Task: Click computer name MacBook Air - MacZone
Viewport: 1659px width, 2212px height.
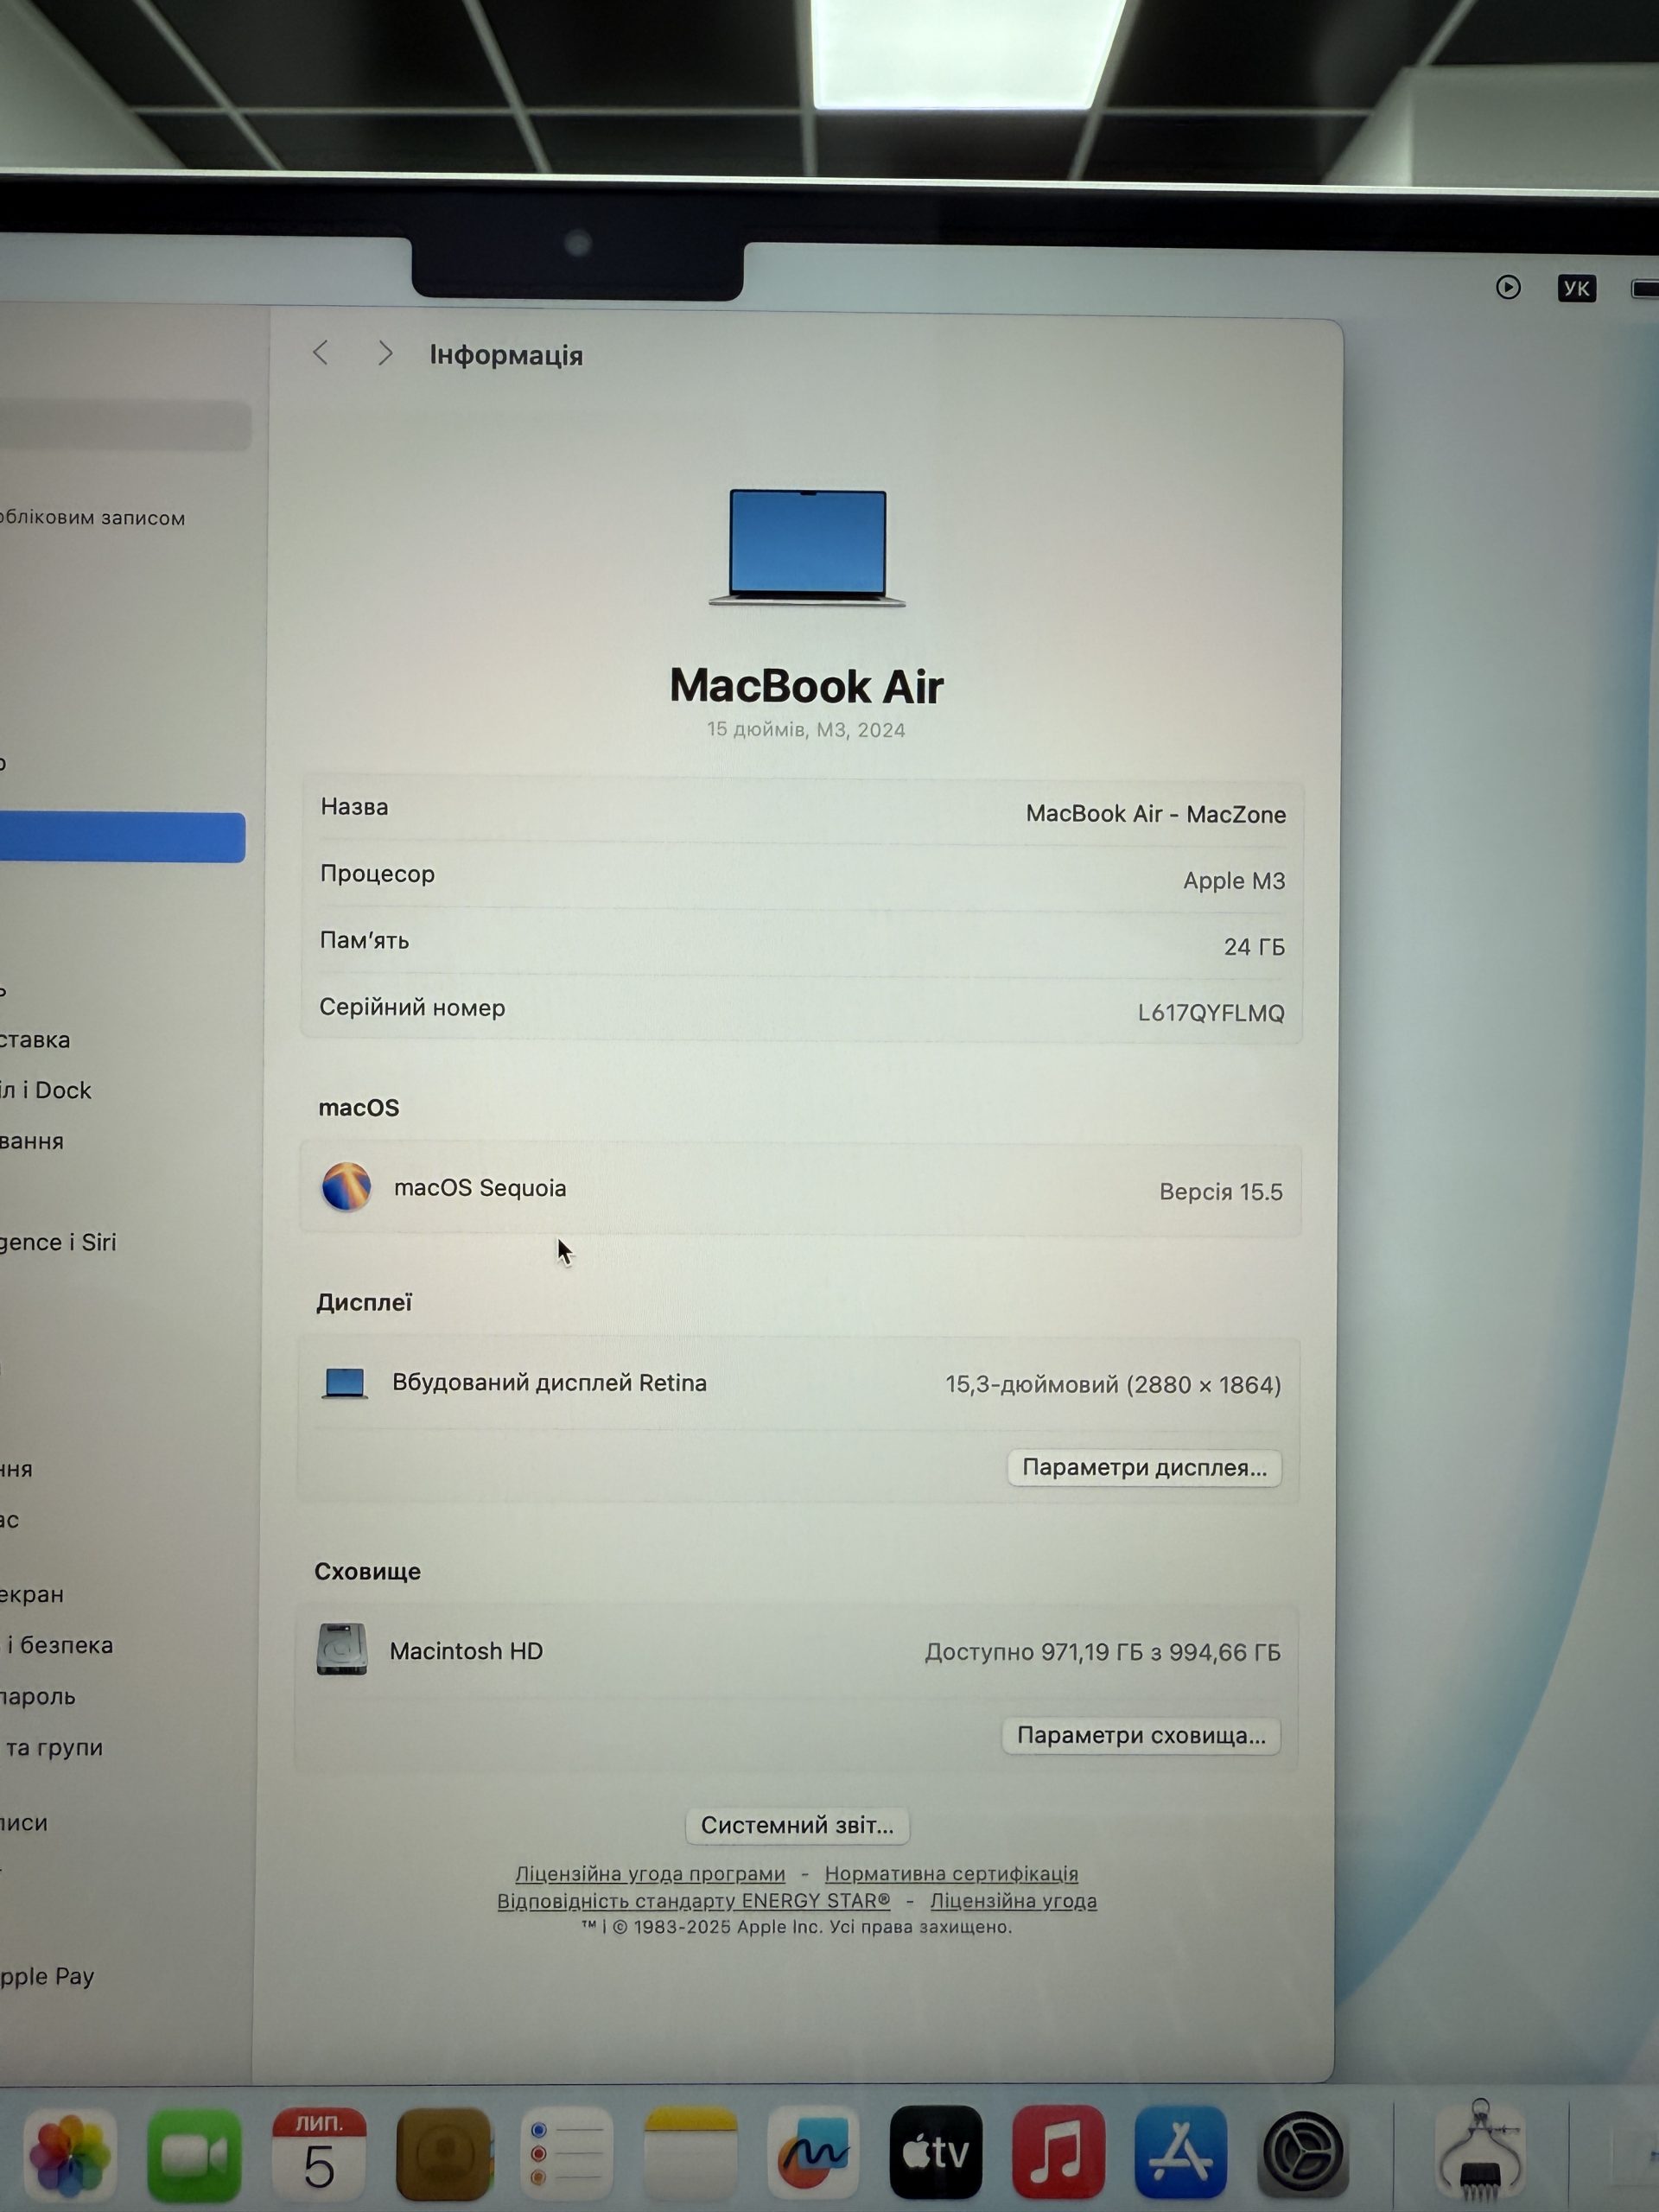Action: pos(1156,814)
